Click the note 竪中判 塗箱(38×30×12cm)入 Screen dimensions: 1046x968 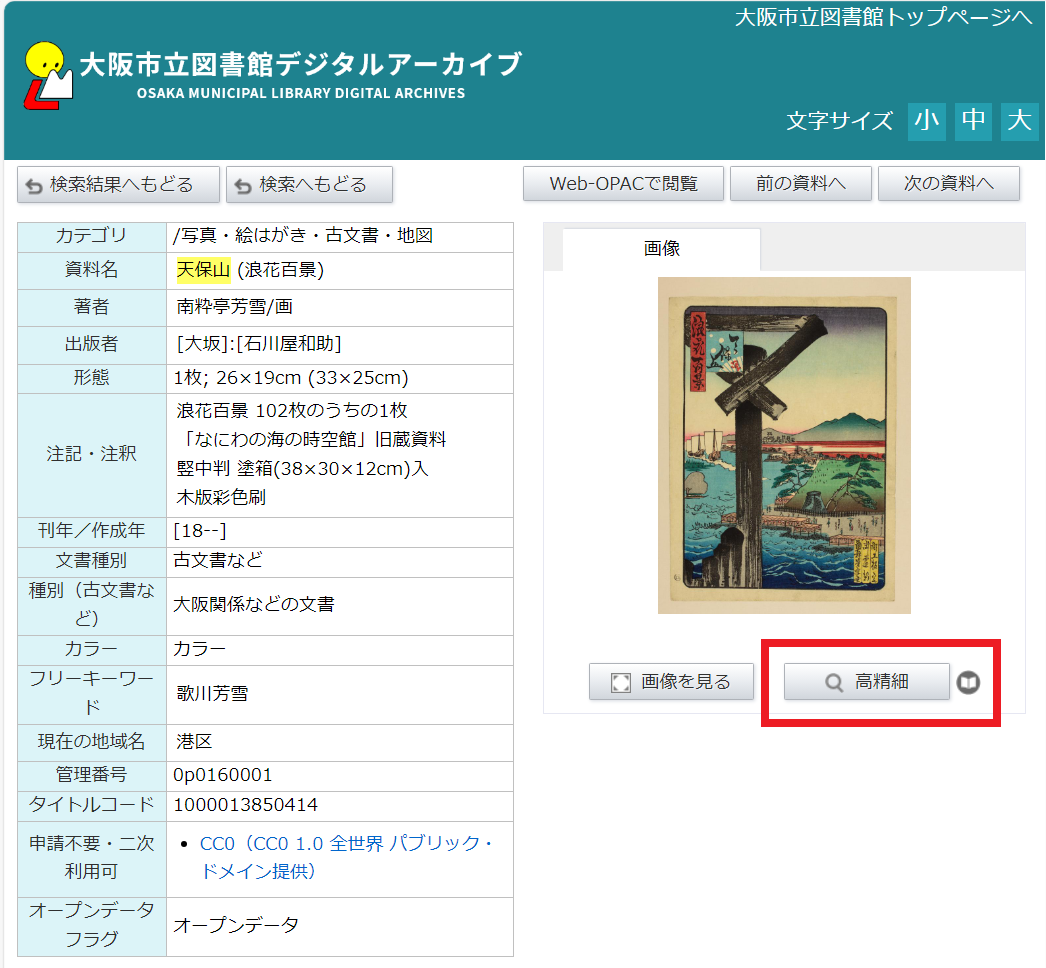(x=302, y=469)
